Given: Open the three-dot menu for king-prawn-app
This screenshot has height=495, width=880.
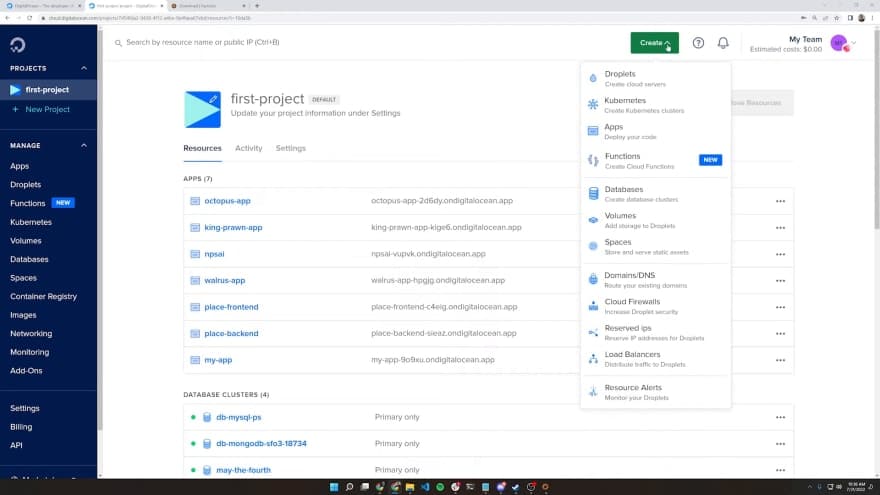Looking at the screenshot, I should (x=780, y=227).
